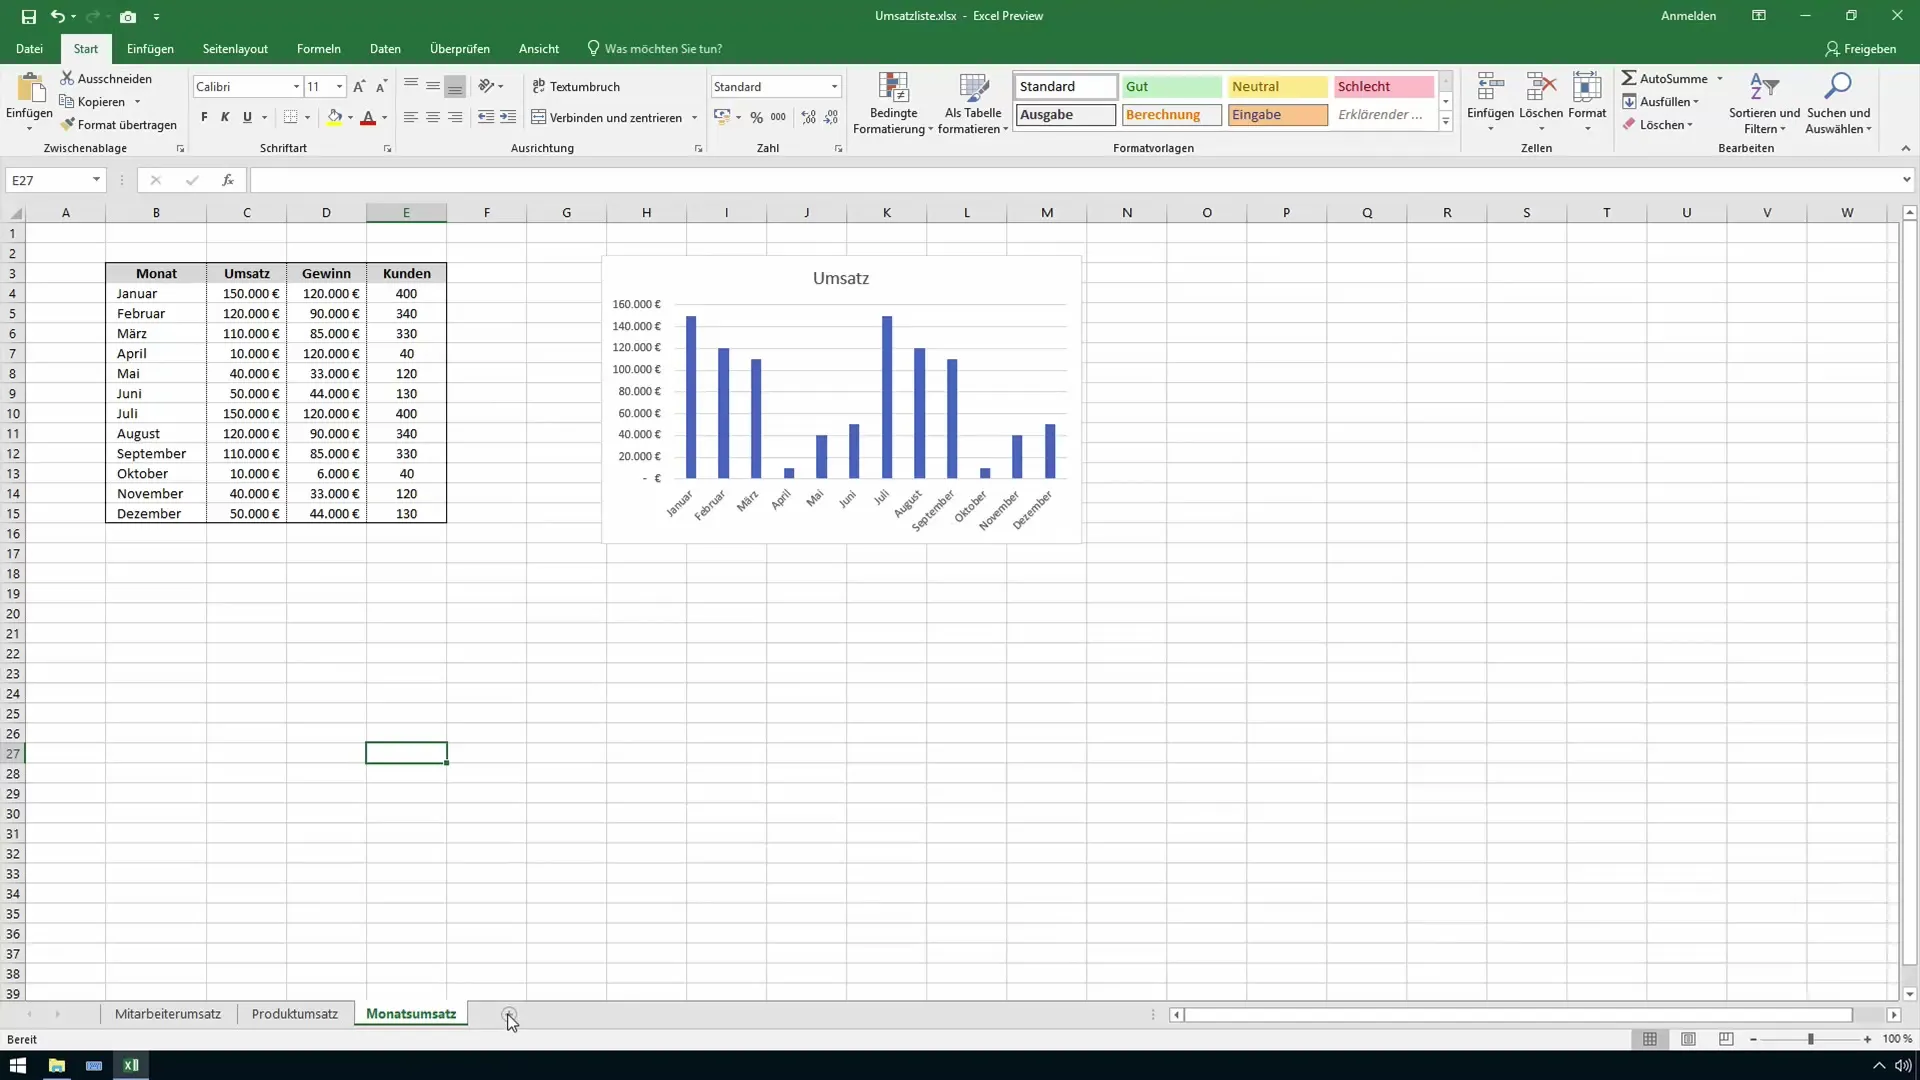
Task: Click the fill color paint bucket icon
Action: 335,117
